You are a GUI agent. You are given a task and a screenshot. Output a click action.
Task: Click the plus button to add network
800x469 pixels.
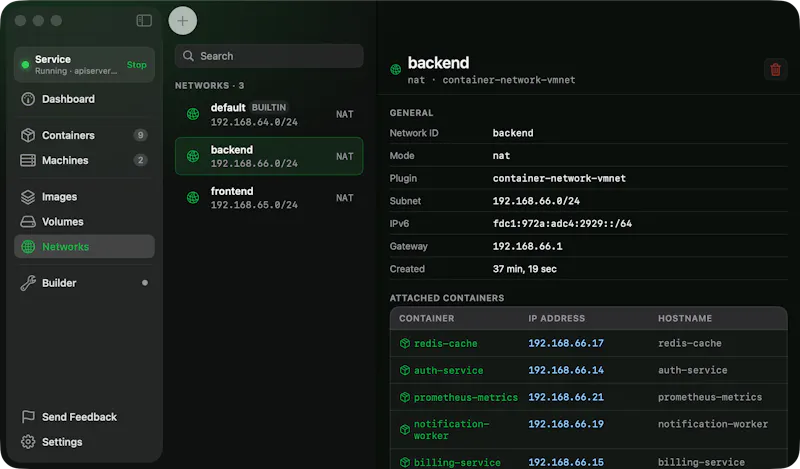pyautogui.click(x=183, y=21)
